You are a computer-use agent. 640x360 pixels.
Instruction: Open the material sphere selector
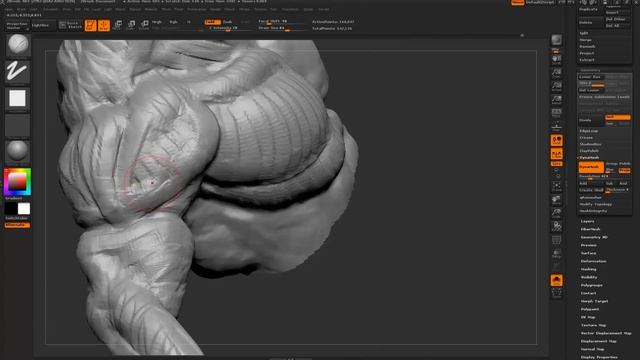pos(18,152)
